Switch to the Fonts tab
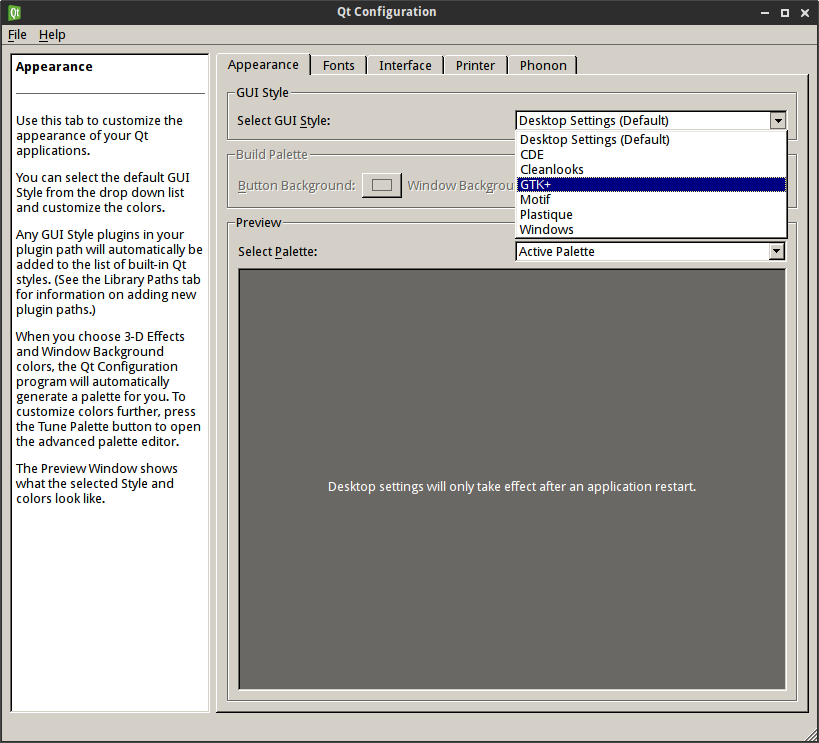The image size is (819, 743). (338, 66)
